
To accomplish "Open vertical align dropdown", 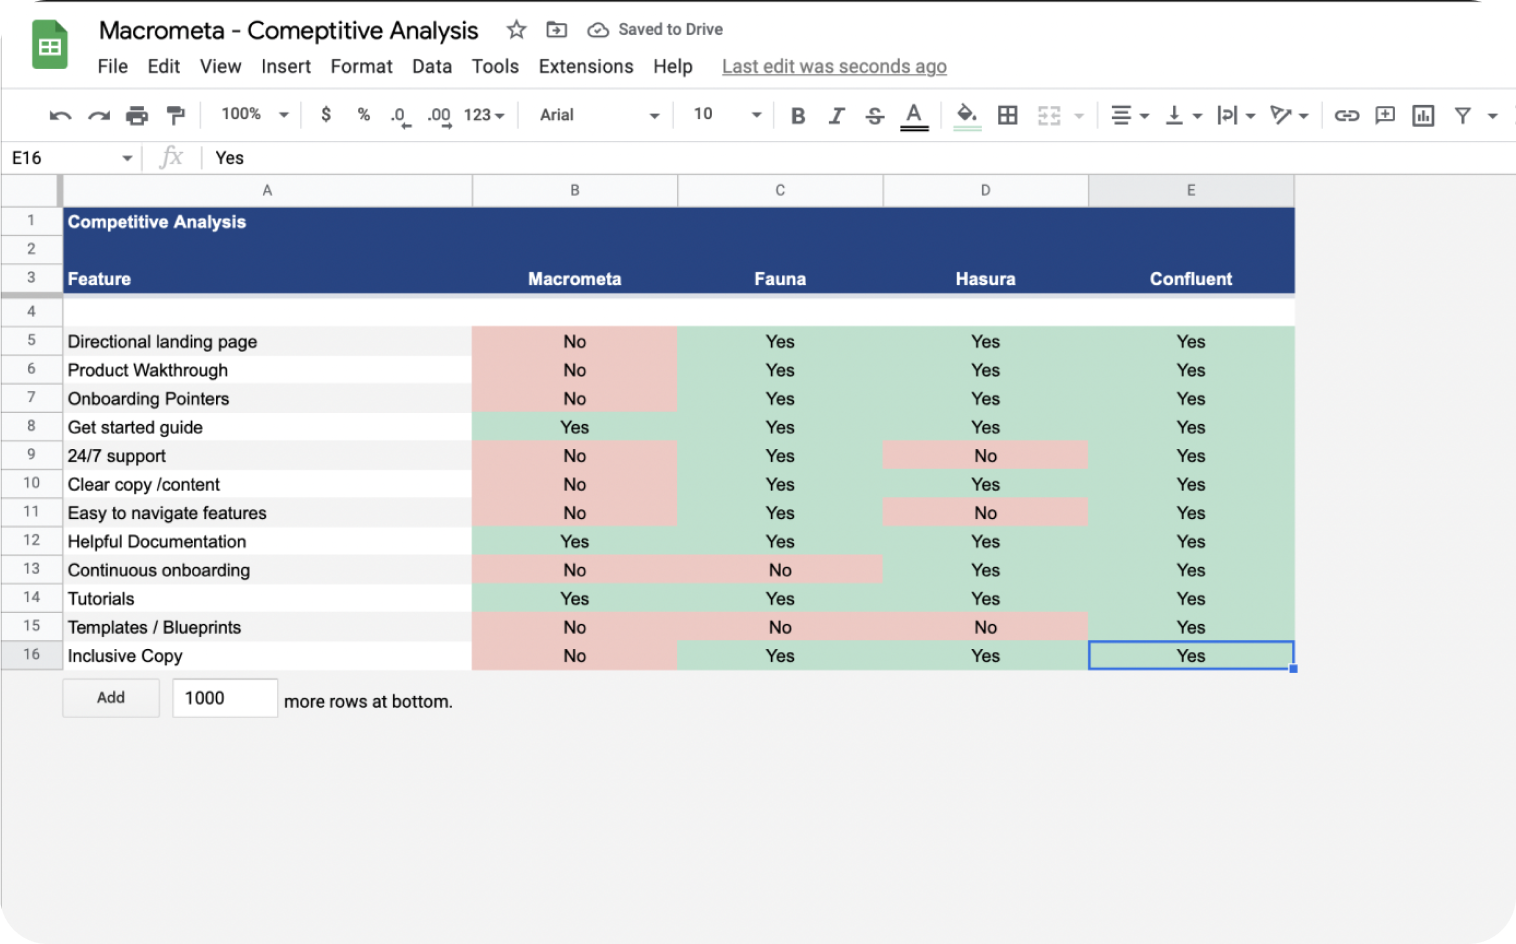I will click(x=1183, y=116).
